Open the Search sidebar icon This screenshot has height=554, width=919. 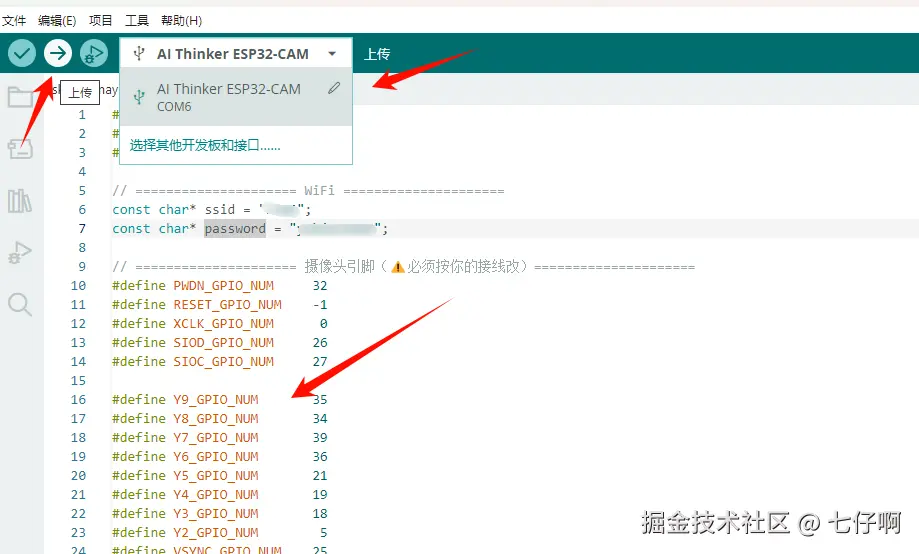click(x=20, y=304)
